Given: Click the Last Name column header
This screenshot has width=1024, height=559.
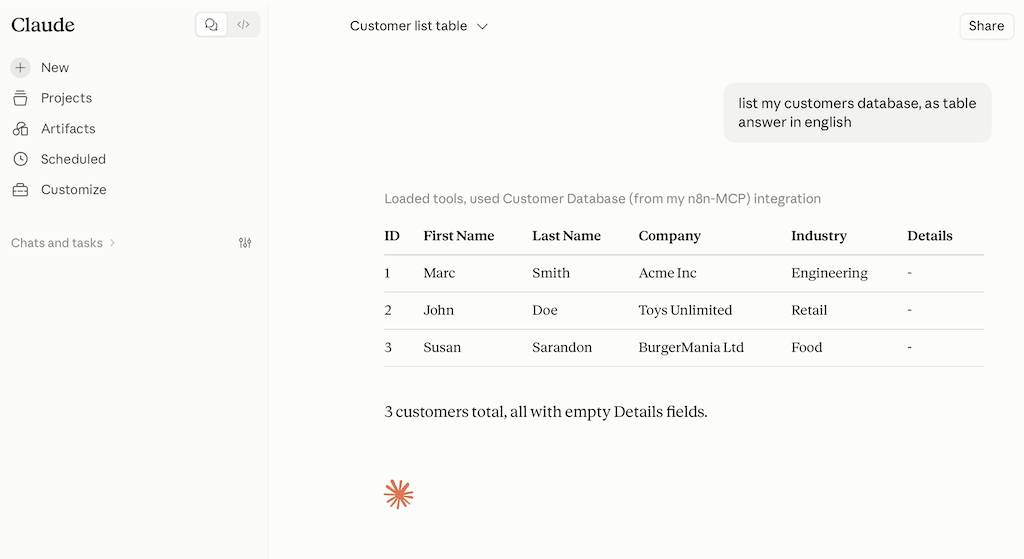Looking at the screenshot, I should (x=566, y=236).
